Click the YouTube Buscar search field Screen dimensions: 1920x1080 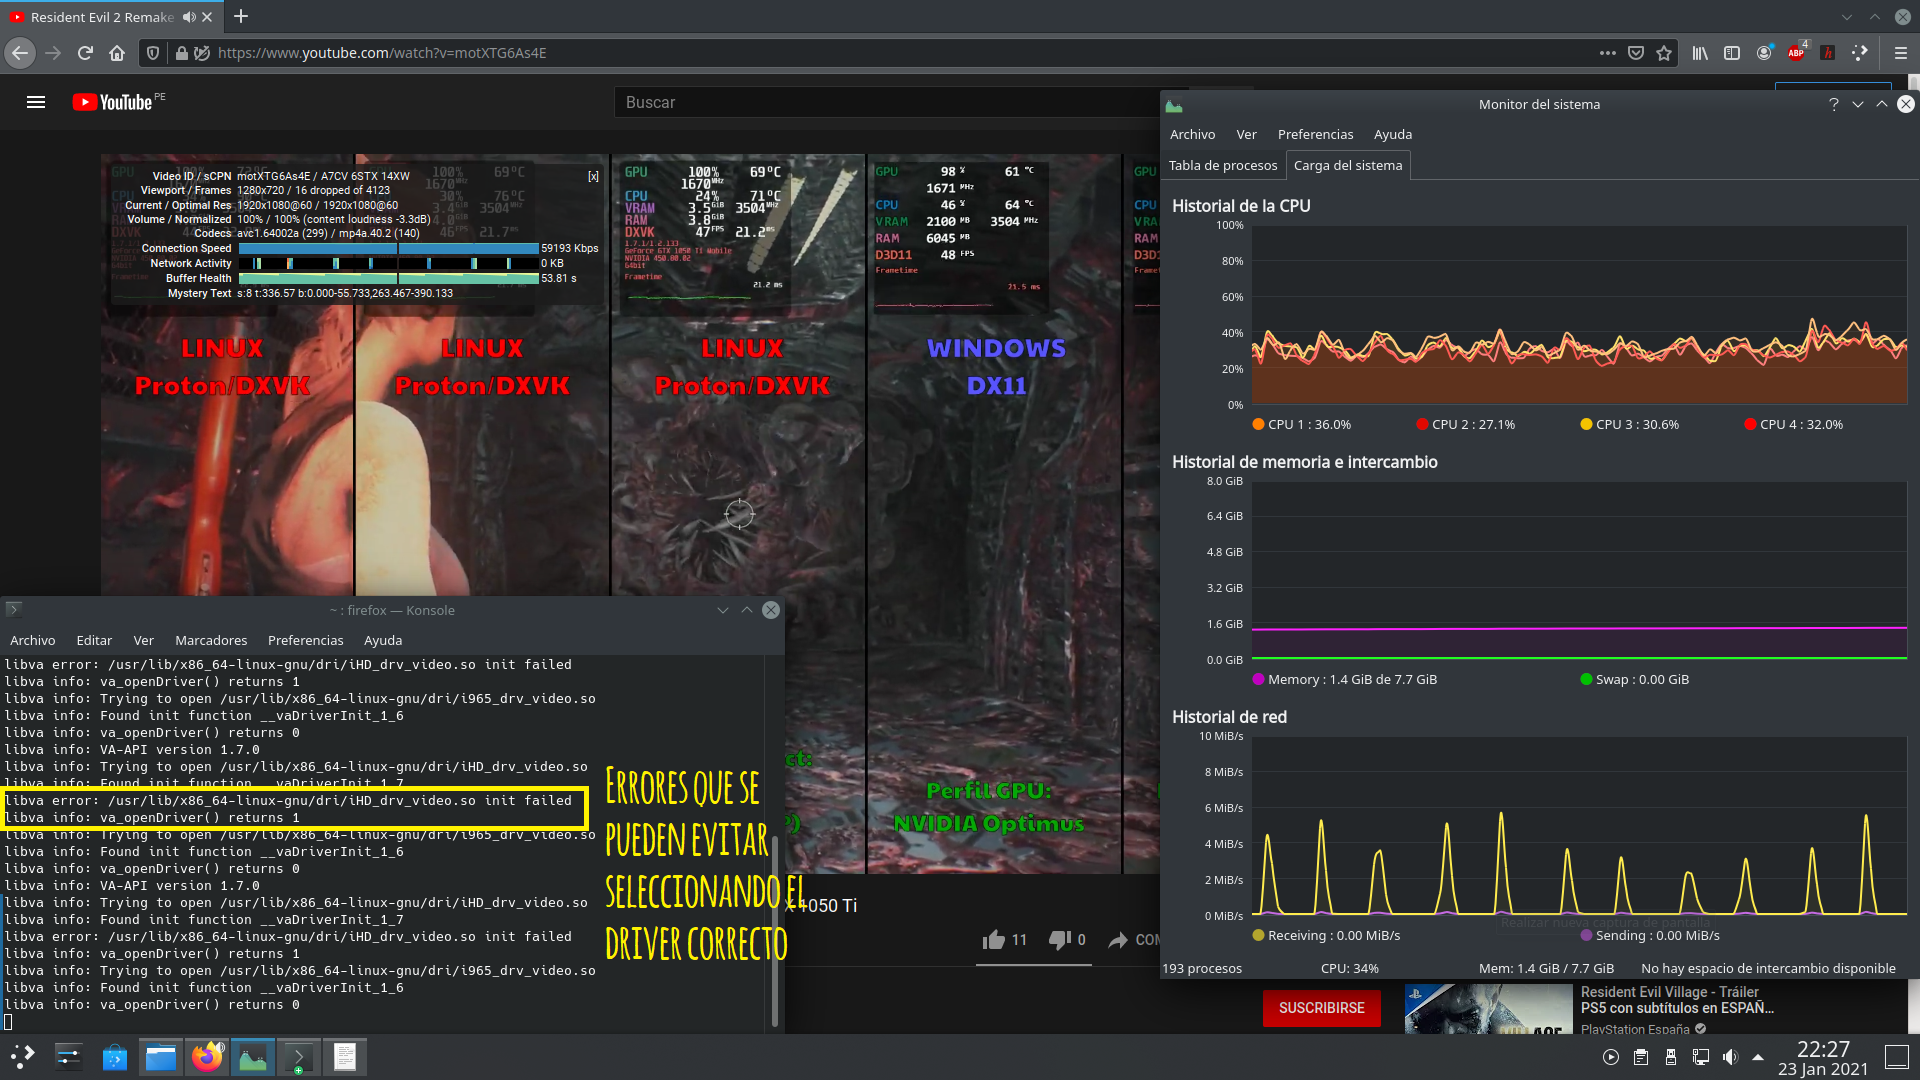pyautogui.click(x=880, y=102)
